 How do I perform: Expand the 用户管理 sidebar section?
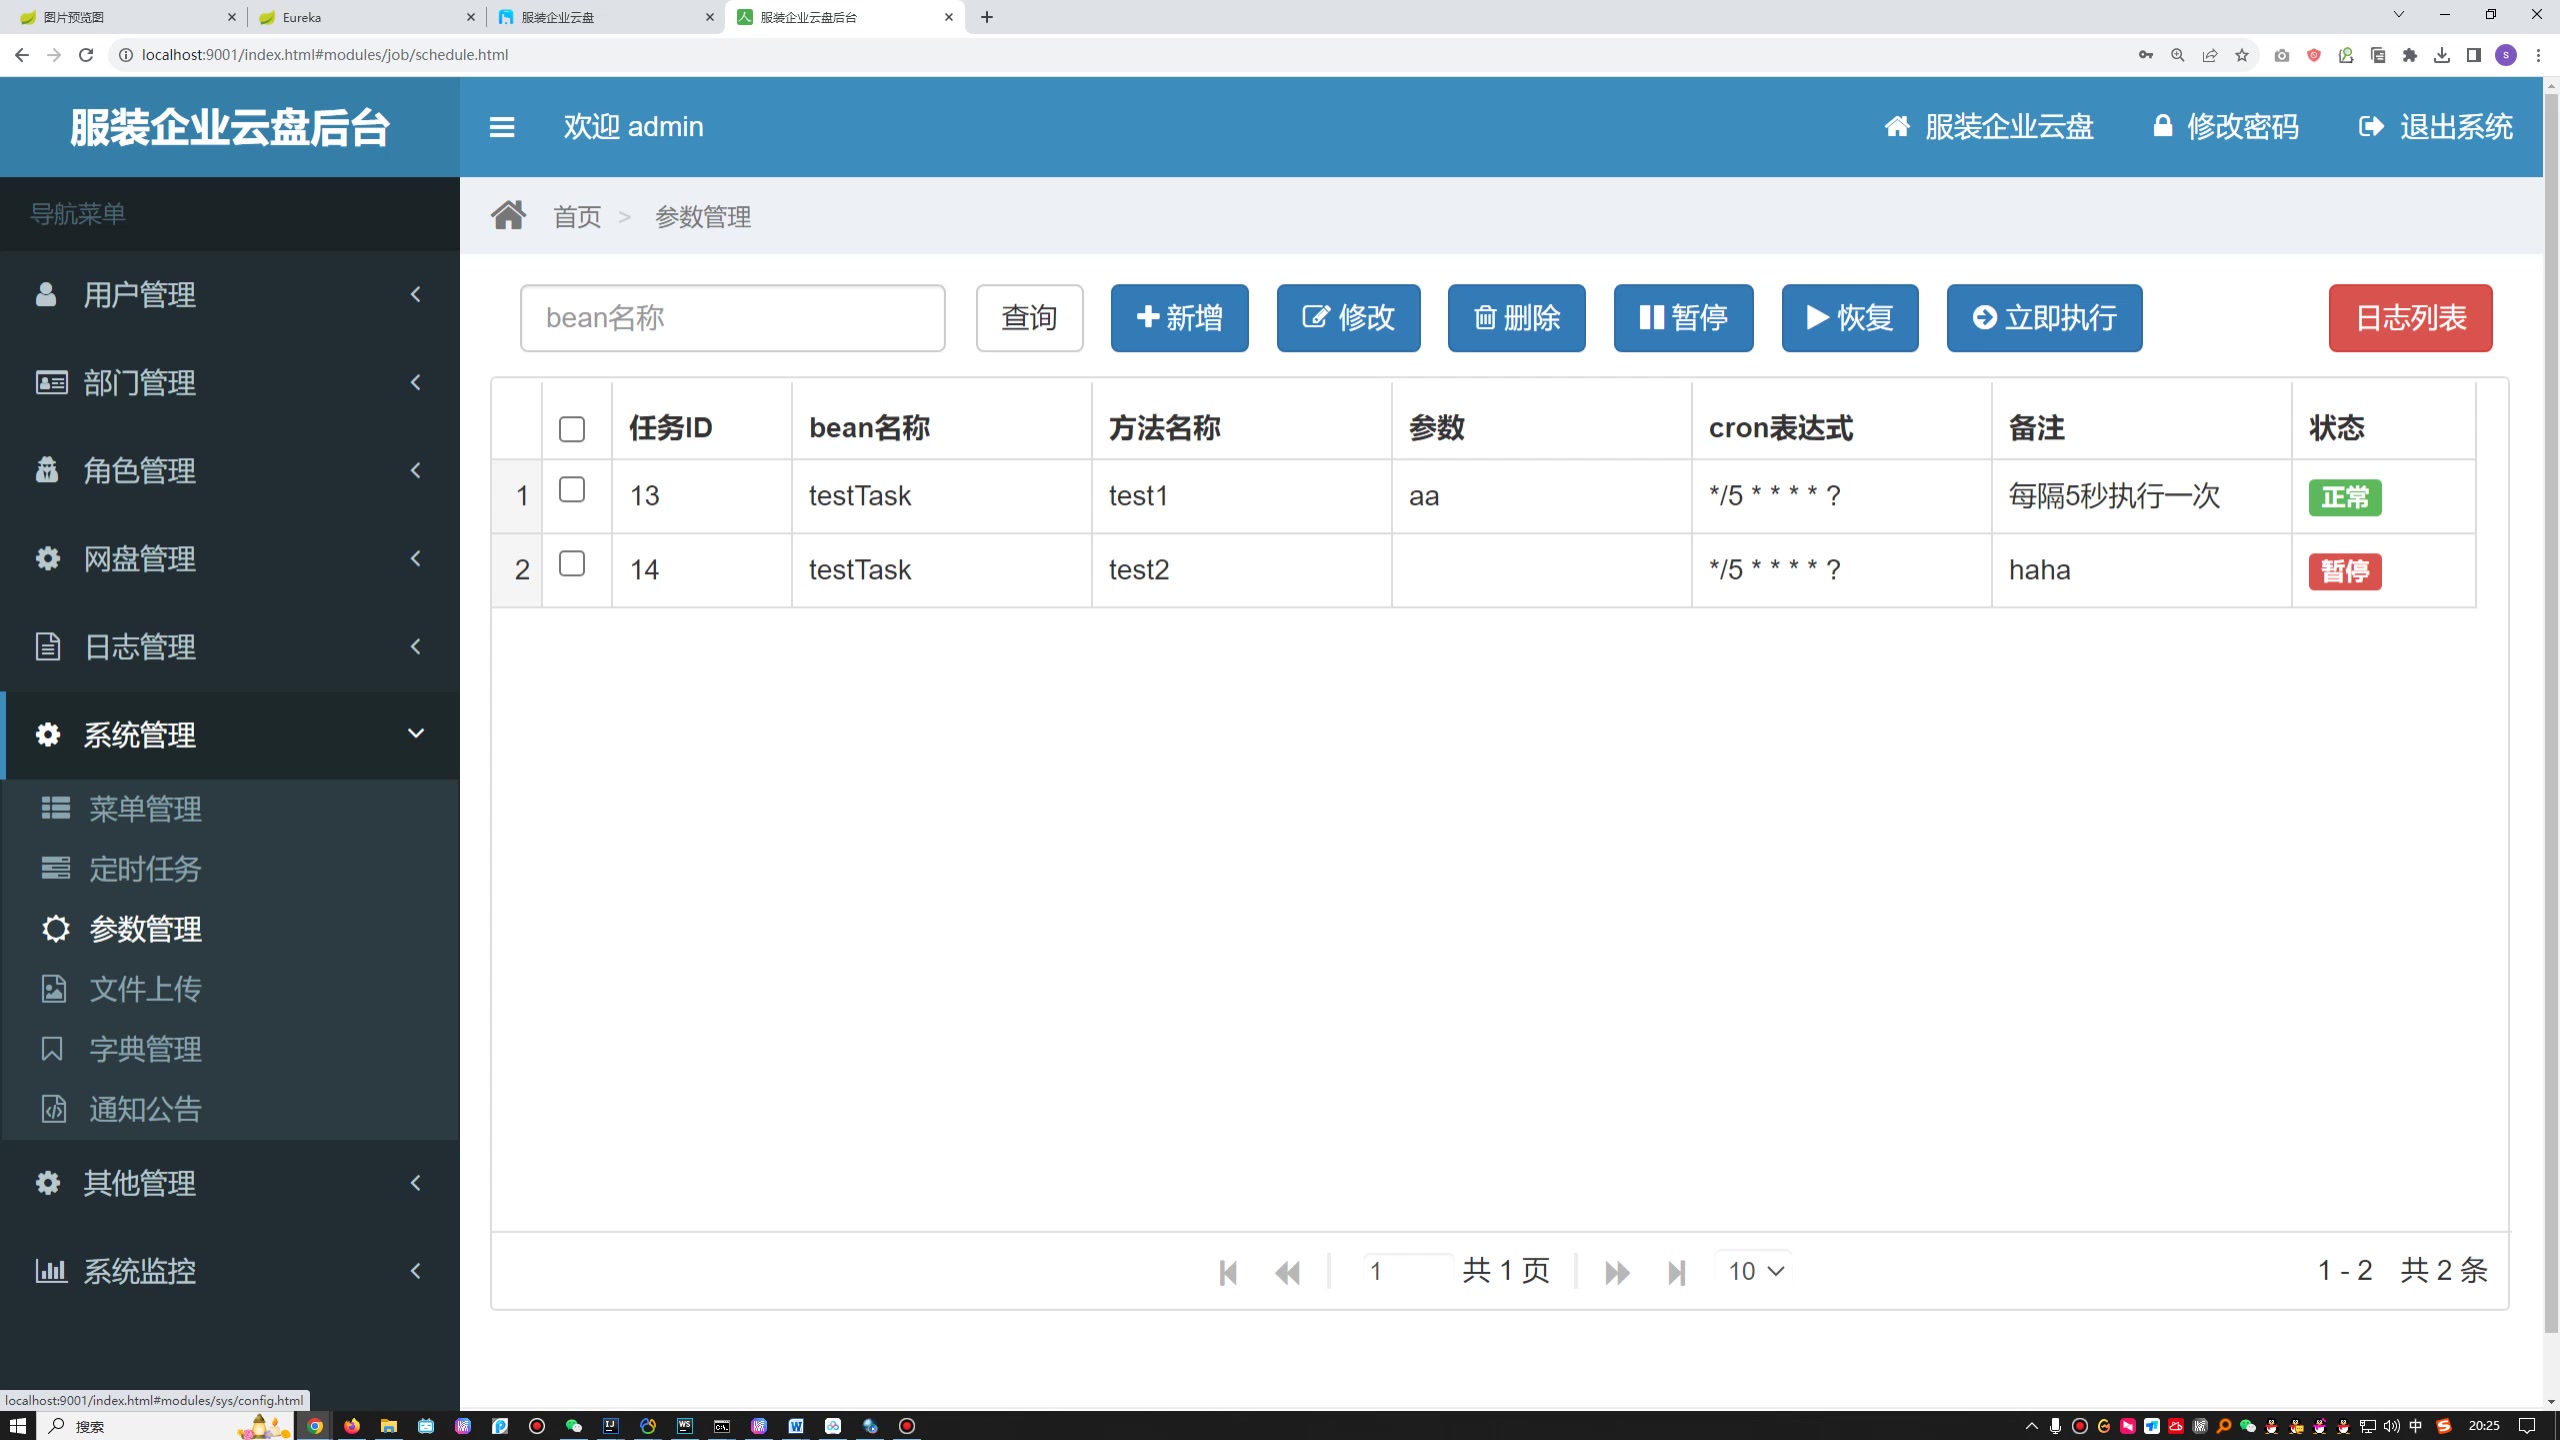click(229, 294)
